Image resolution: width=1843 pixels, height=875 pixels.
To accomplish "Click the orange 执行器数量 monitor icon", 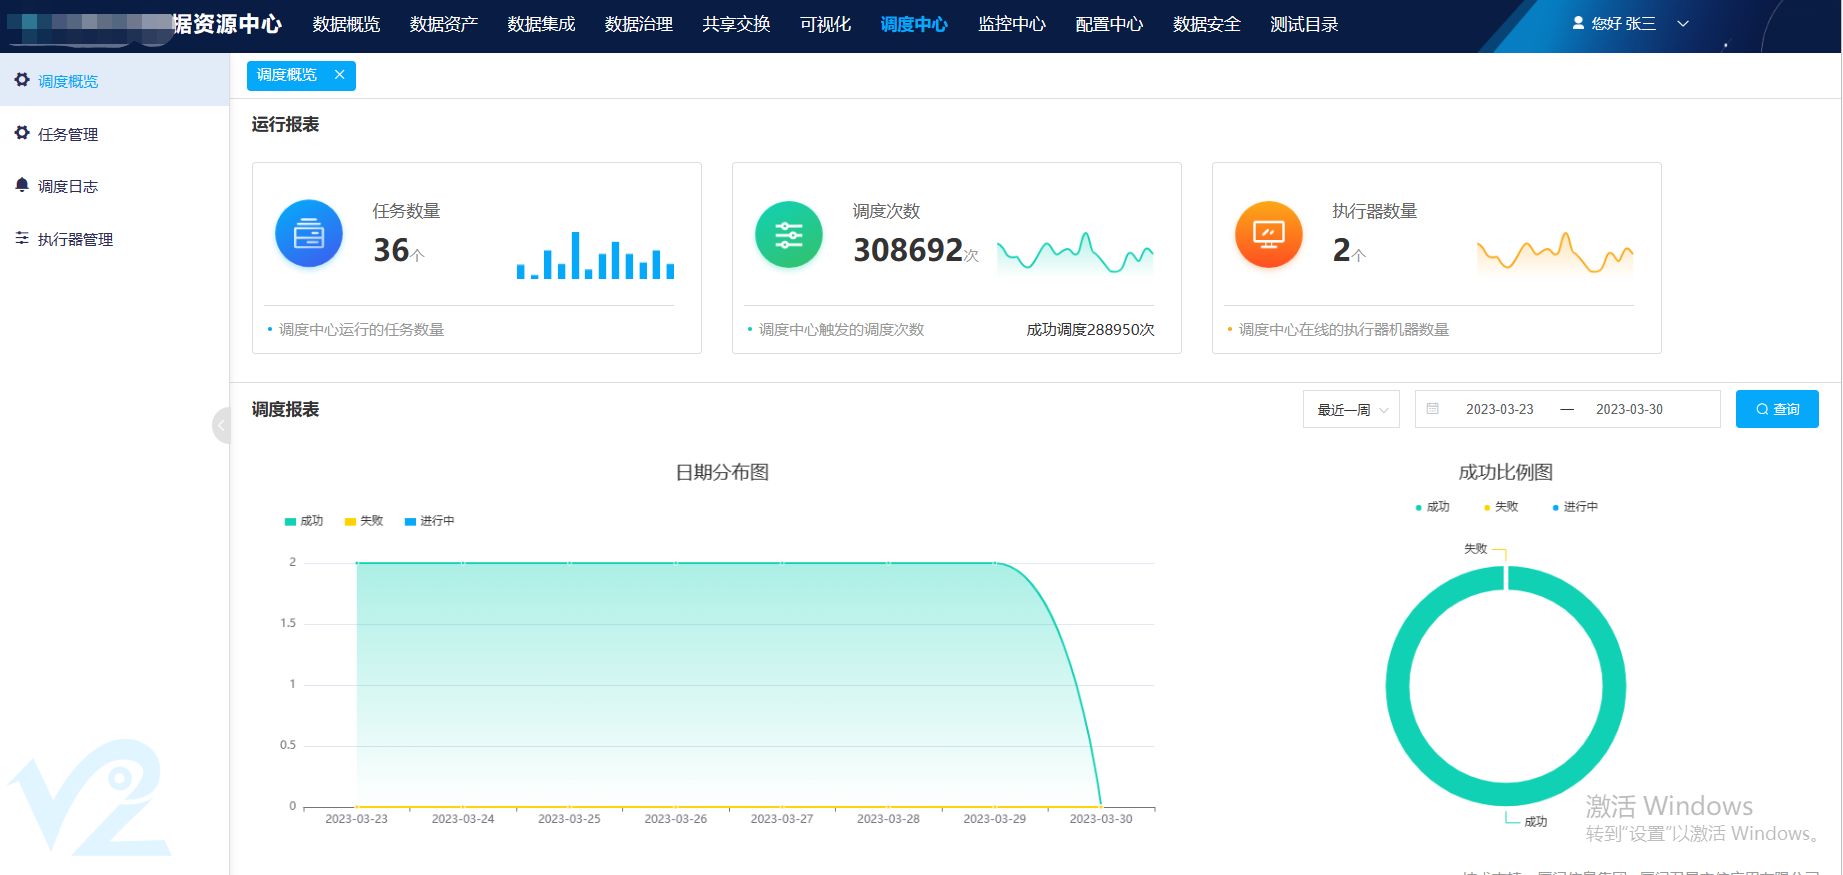I will coord(1269,234).
